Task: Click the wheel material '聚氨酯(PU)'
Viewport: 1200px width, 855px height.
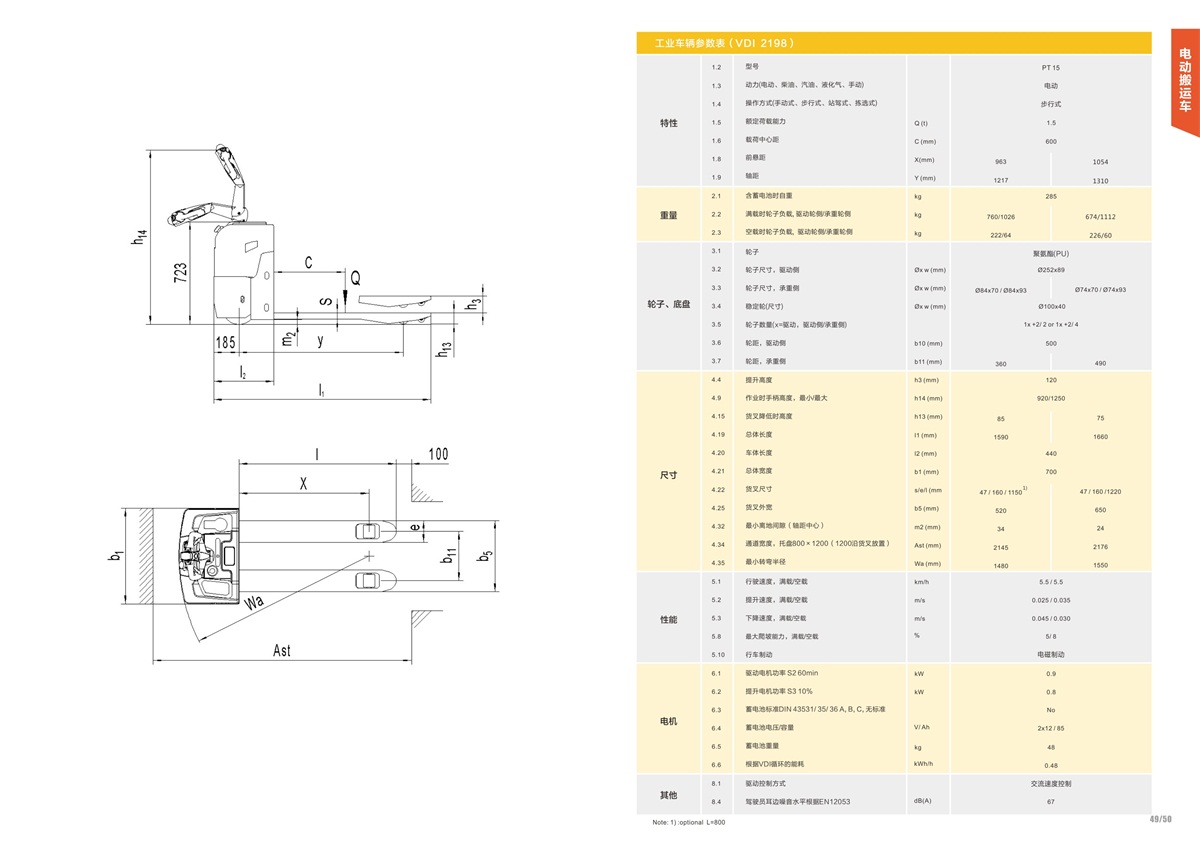Action: (x=1050, y=252)
